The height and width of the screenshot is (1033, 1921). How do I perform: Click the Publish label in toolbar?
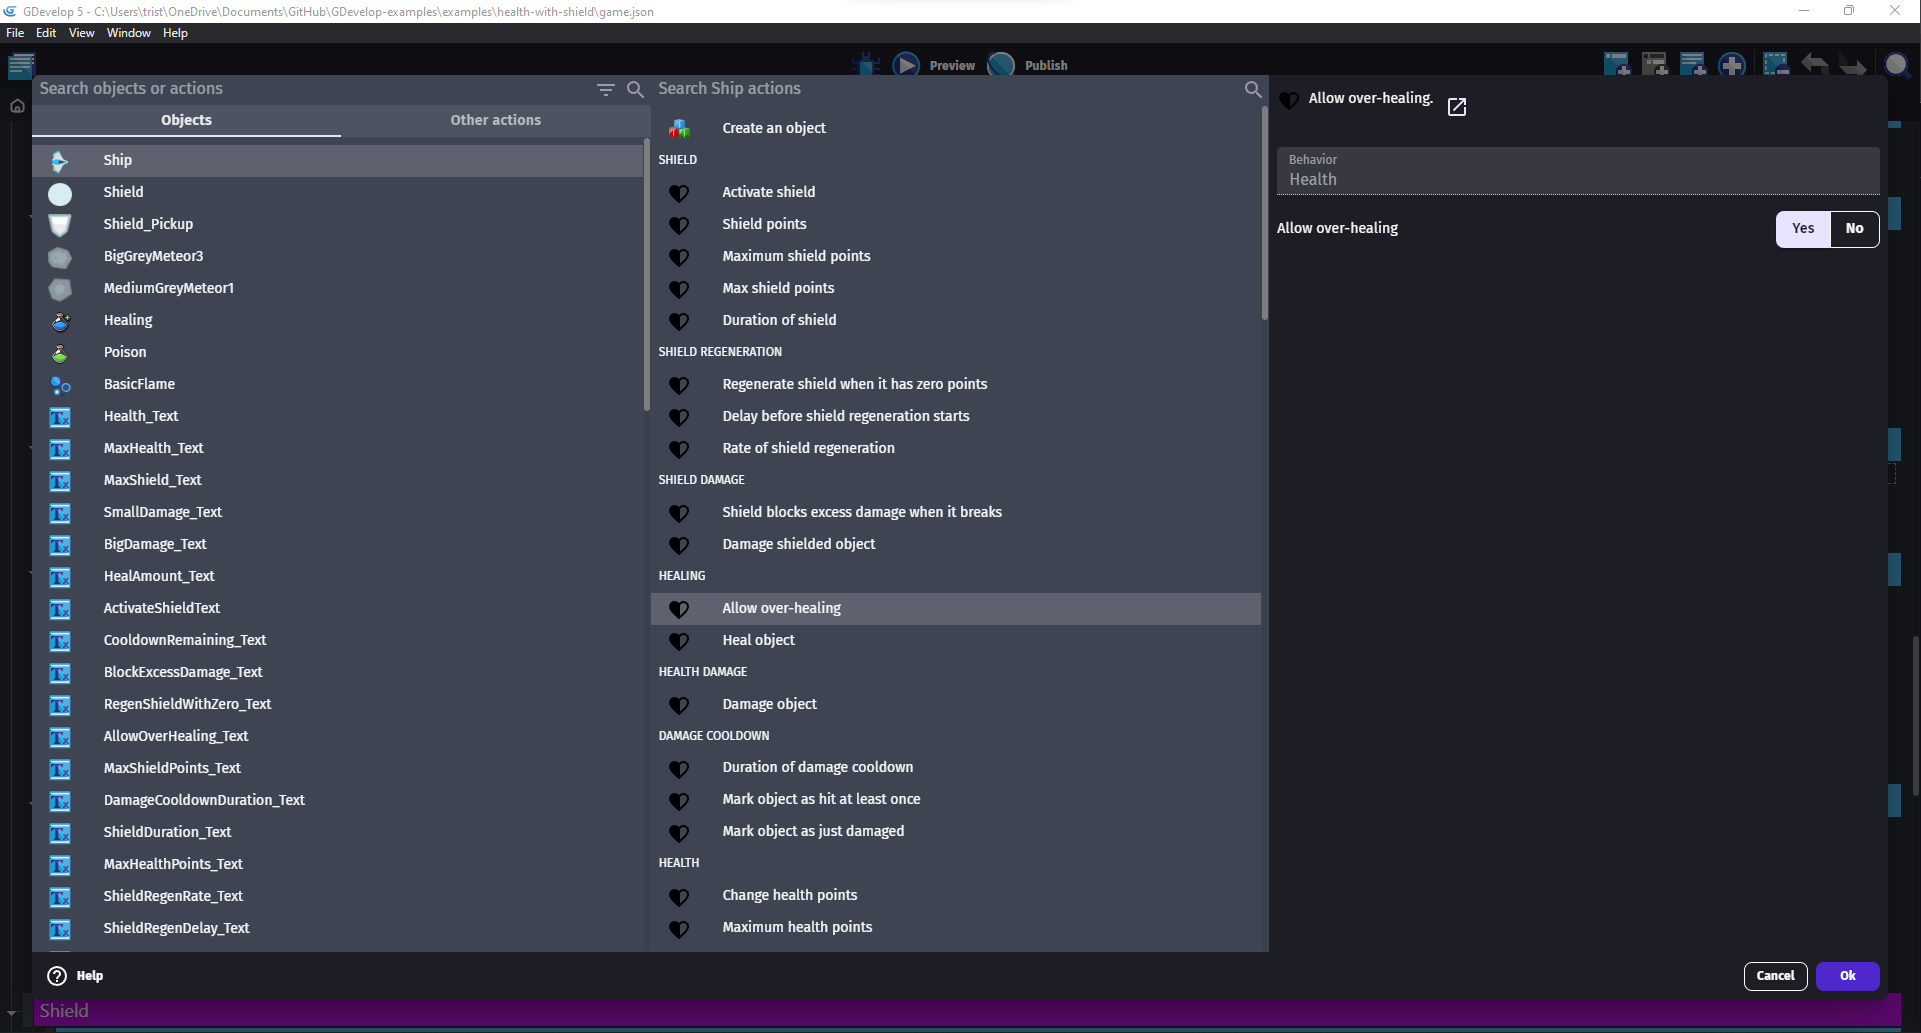point(1046,66)
